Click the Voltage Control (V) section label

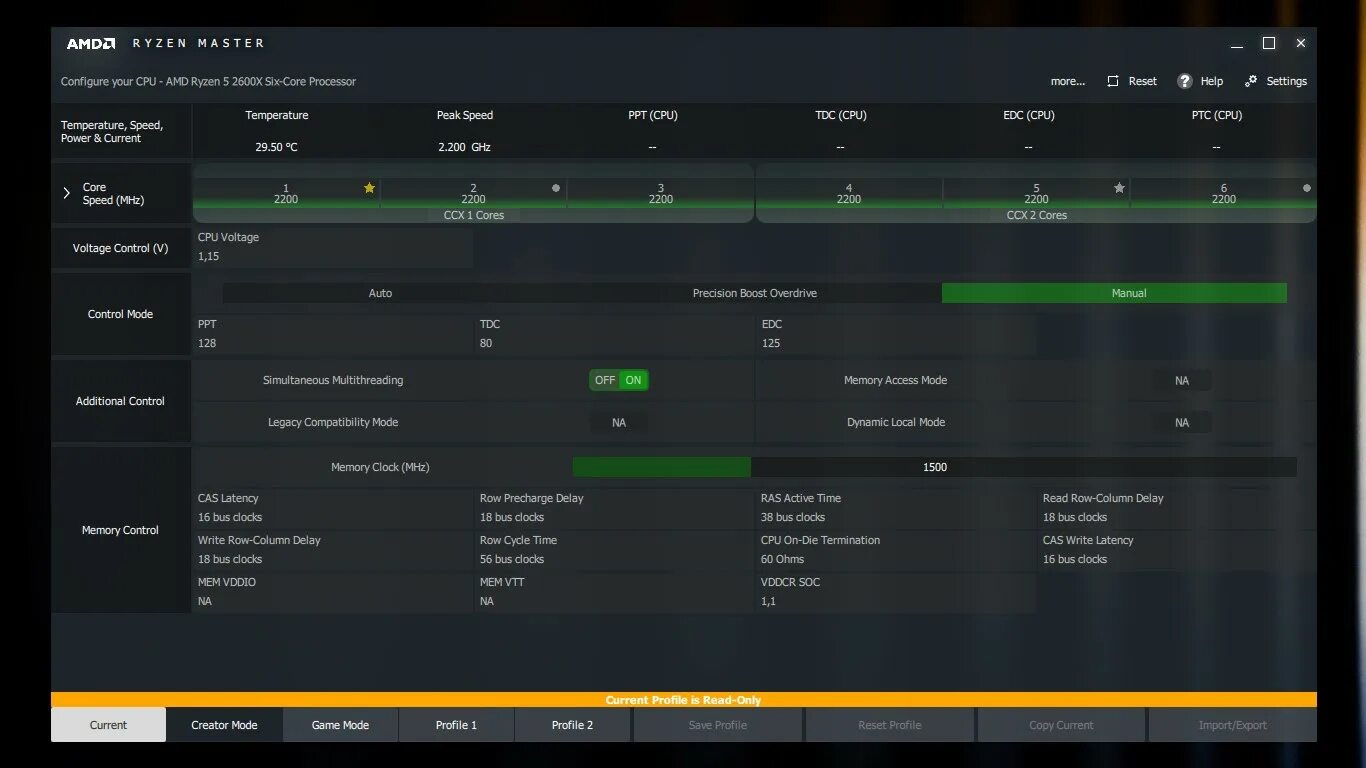tap(120, 248)
